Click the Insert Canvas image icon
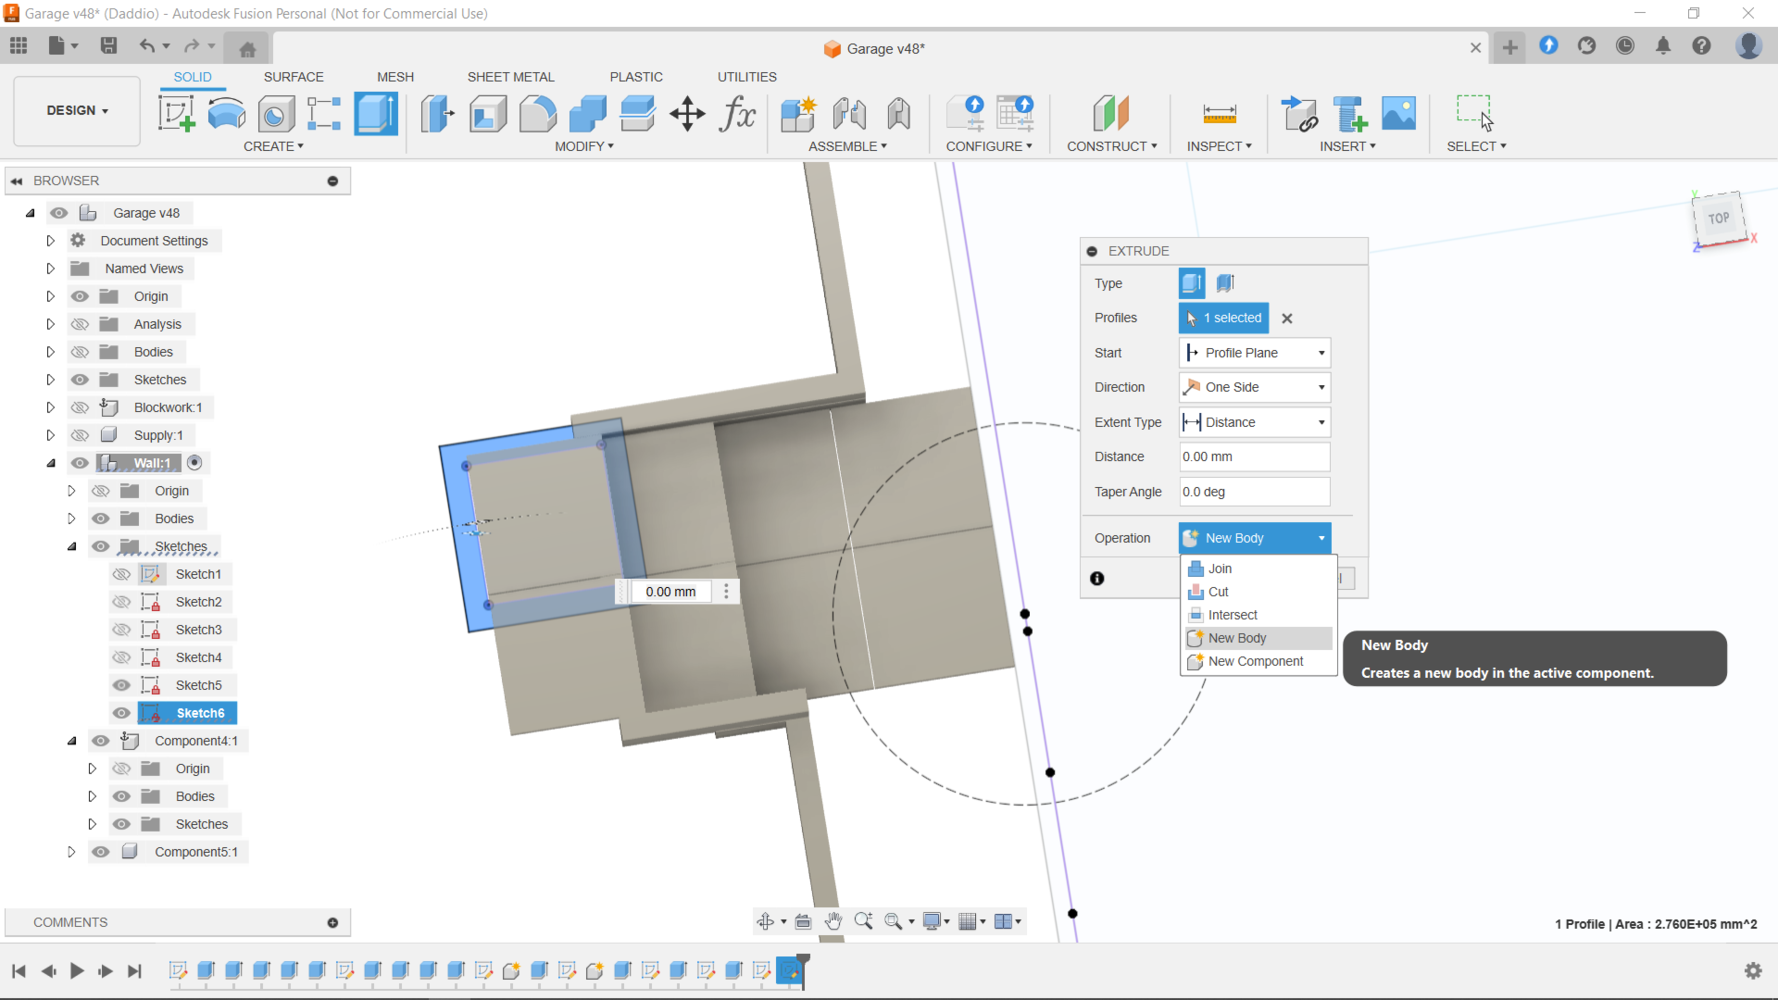1778x1000 pixels. pos(1398,113)
